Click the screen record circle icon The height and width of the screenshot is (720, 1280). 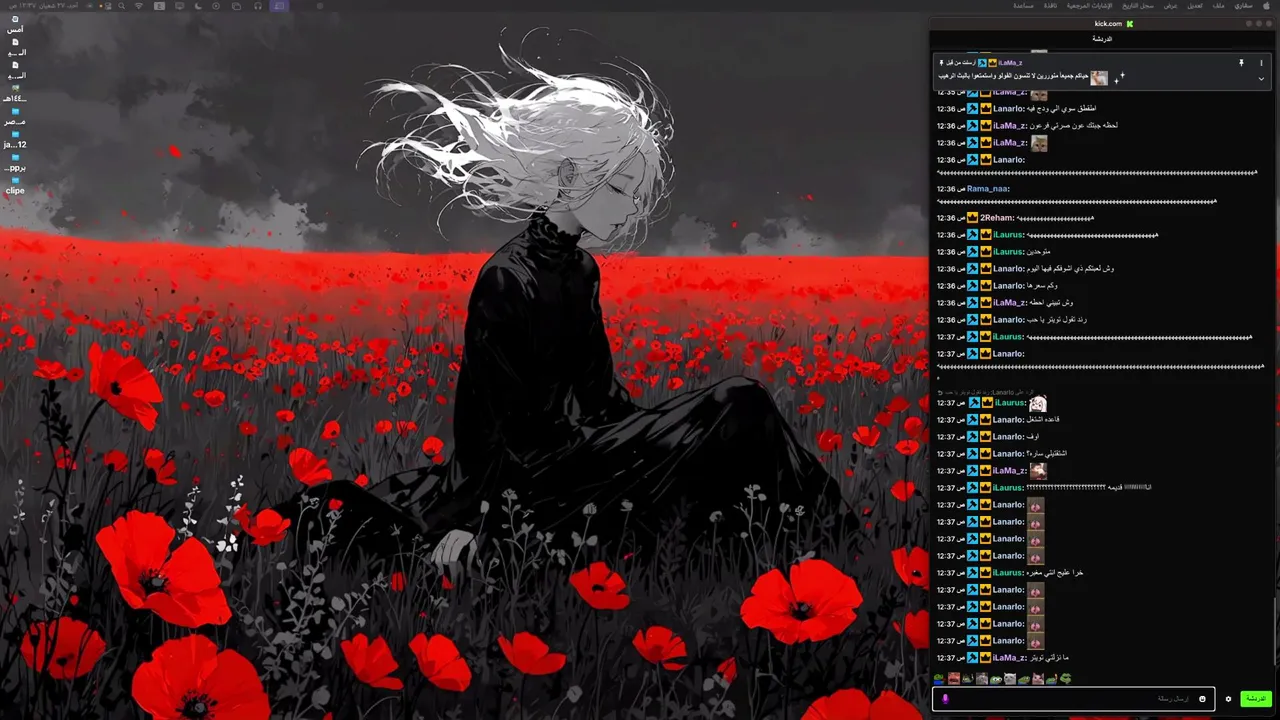[216, 6]
